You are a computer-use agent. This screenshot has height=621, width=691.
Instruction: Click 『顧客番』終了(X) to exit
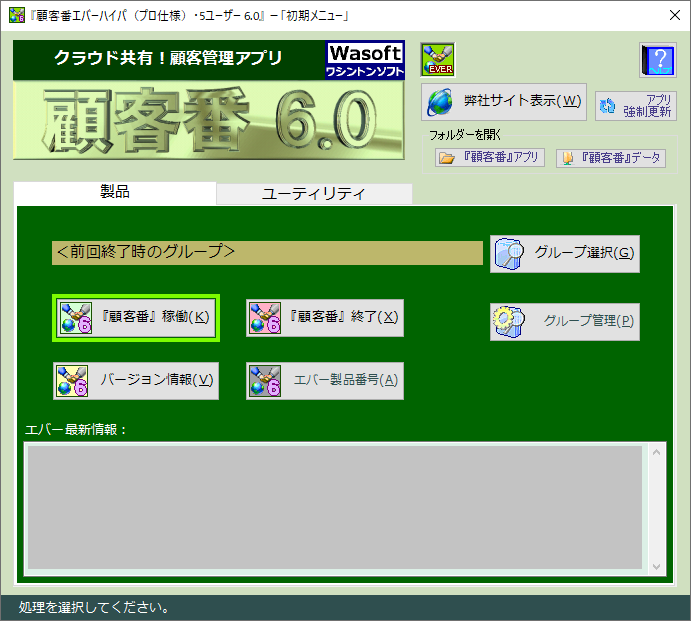[325, 317]
